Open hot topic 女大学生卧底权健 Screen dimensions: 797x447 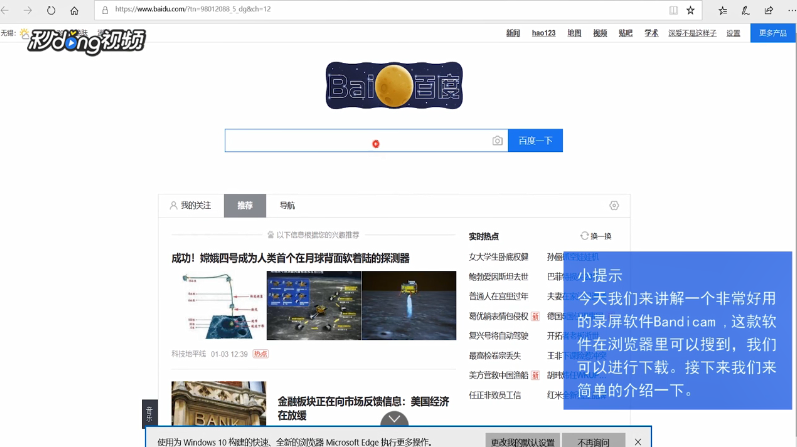tap(498, 257)
